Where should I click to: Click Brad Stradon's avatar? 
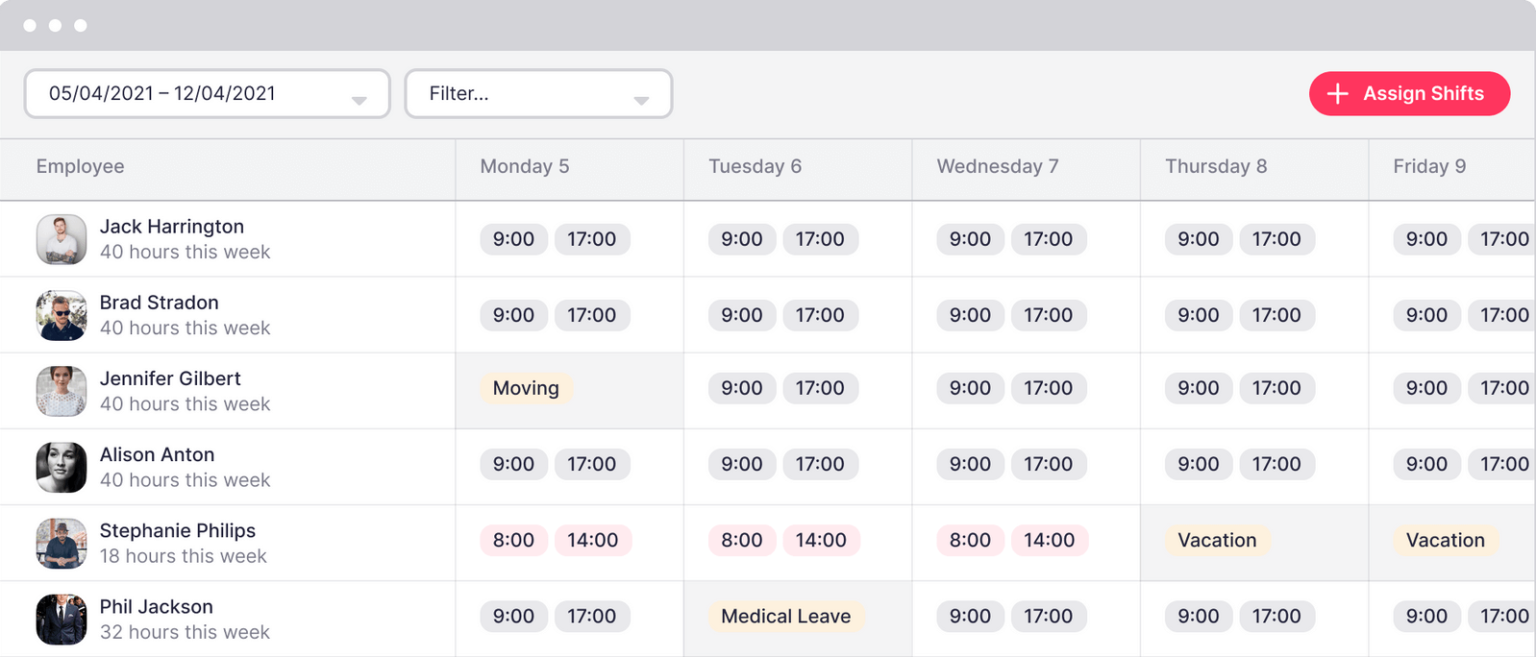tap(61, 314)
